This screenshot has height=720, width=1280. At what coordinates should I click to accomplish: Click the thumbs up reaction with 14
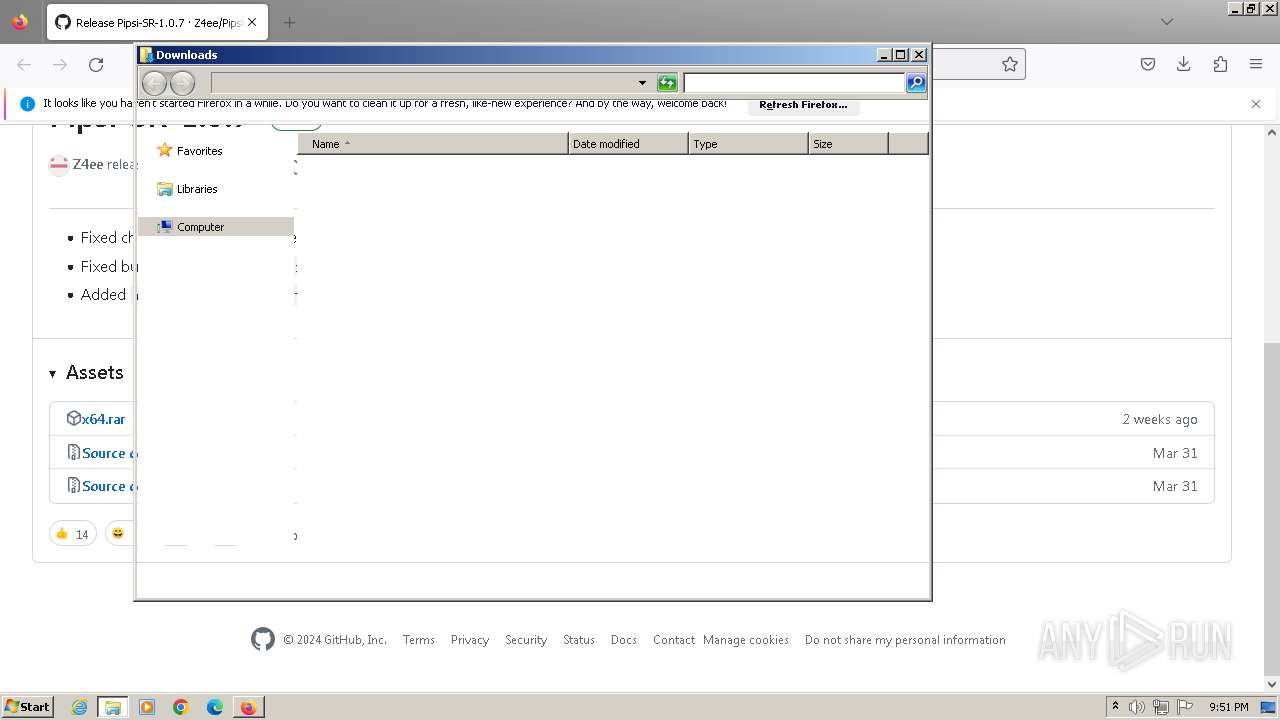click(x=72, y=534)
